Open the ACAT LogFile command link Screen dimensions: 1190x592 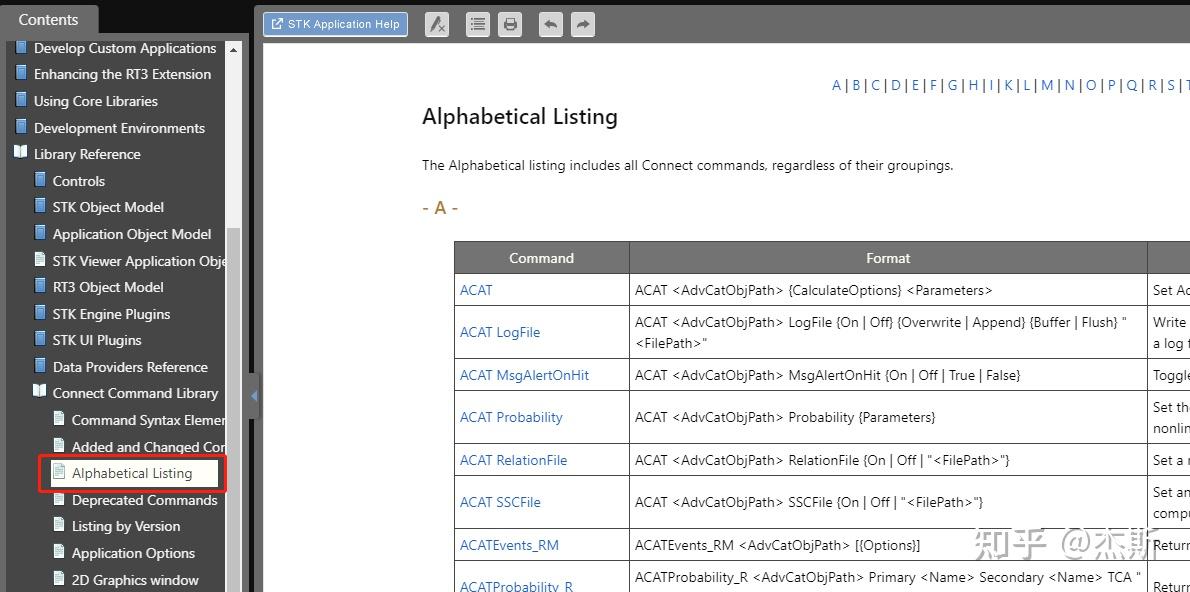[499, 332]
